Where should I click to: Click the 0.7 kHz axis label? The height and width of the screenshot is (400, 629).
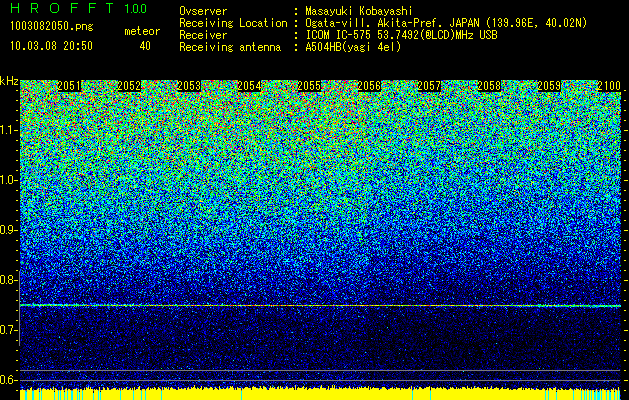(8, 330)
